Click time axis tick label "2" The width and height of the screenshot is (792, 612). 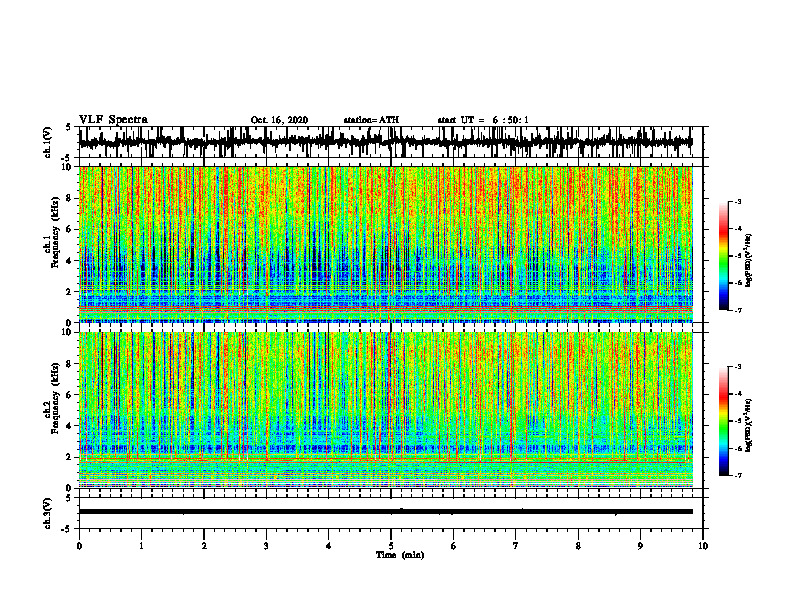pos(204,546)
